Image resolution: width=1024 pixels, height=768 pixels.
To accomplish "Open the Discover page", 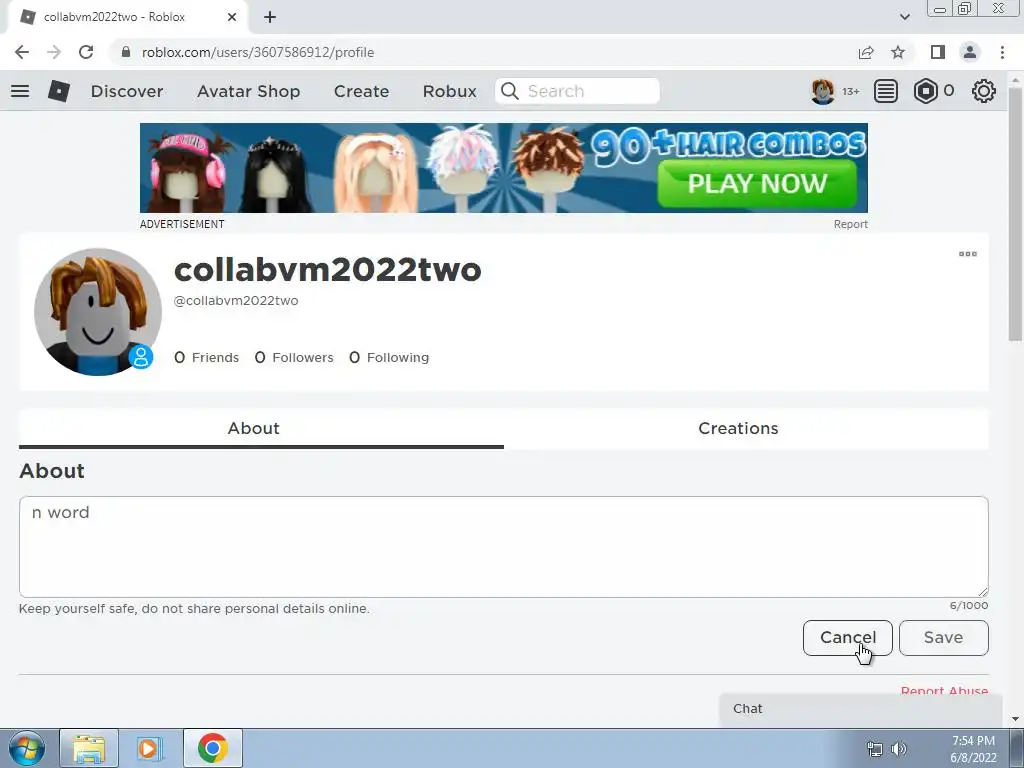I will click(x=127, y=91).
